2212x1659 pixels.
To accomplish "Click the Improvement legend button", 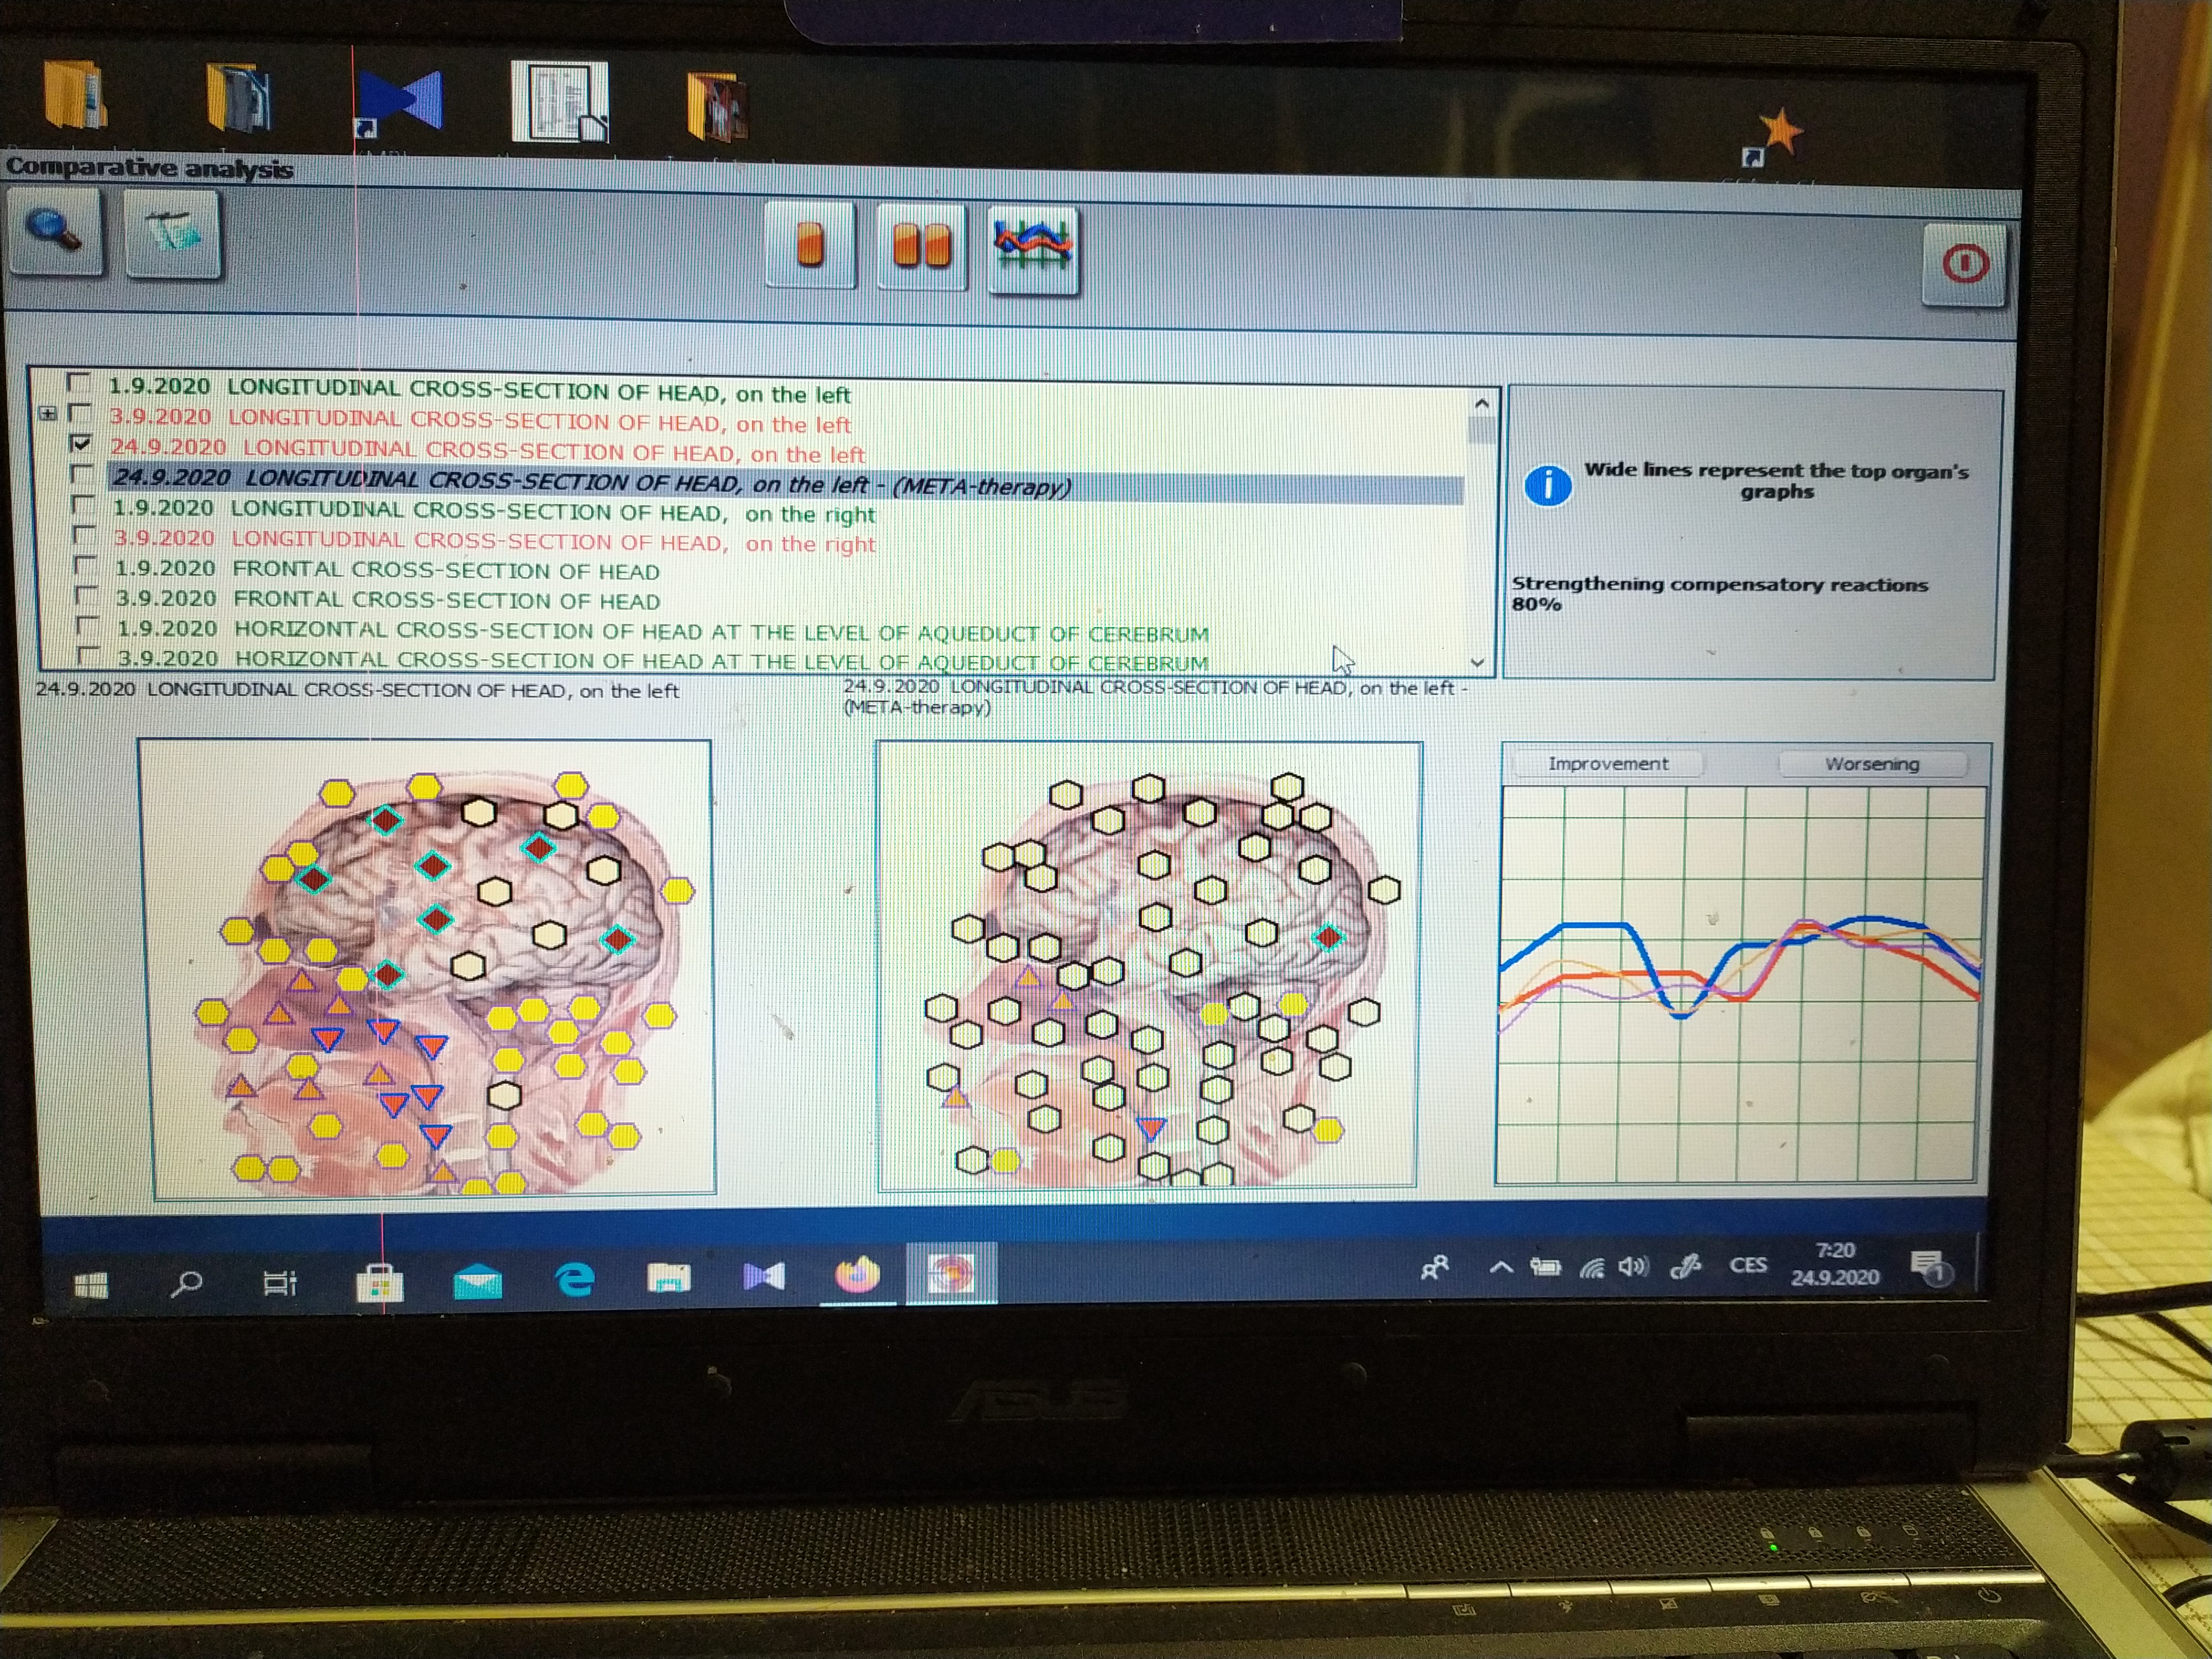I will click(x=1607, y=764).
